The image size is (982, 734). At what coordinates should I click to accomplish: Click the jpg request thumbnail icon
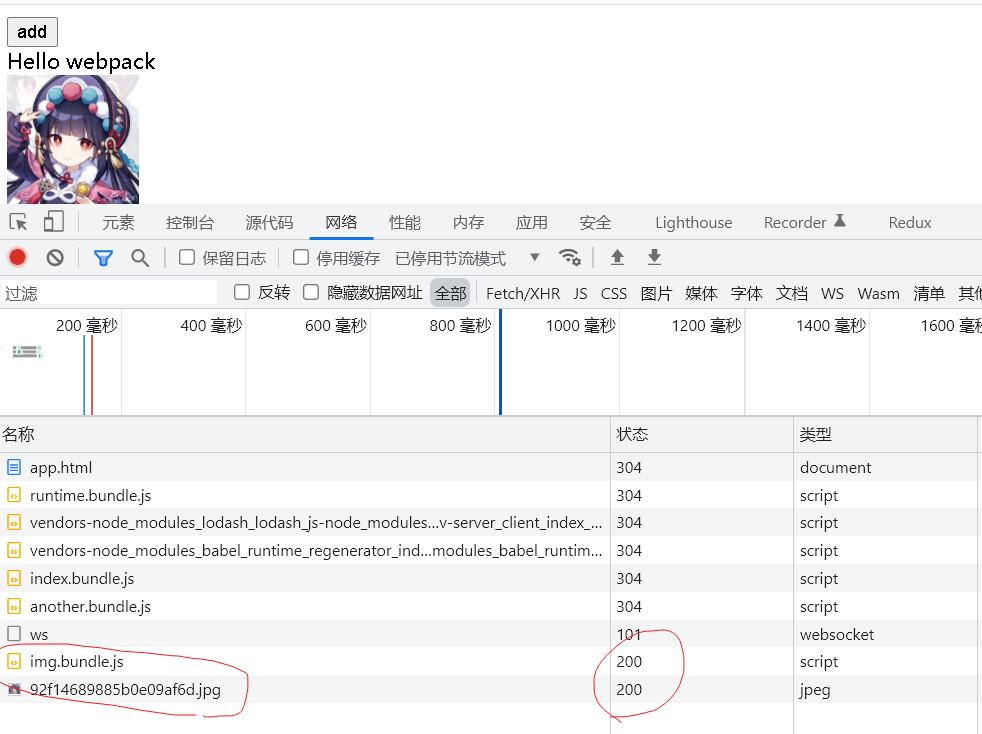click(14, 690)
